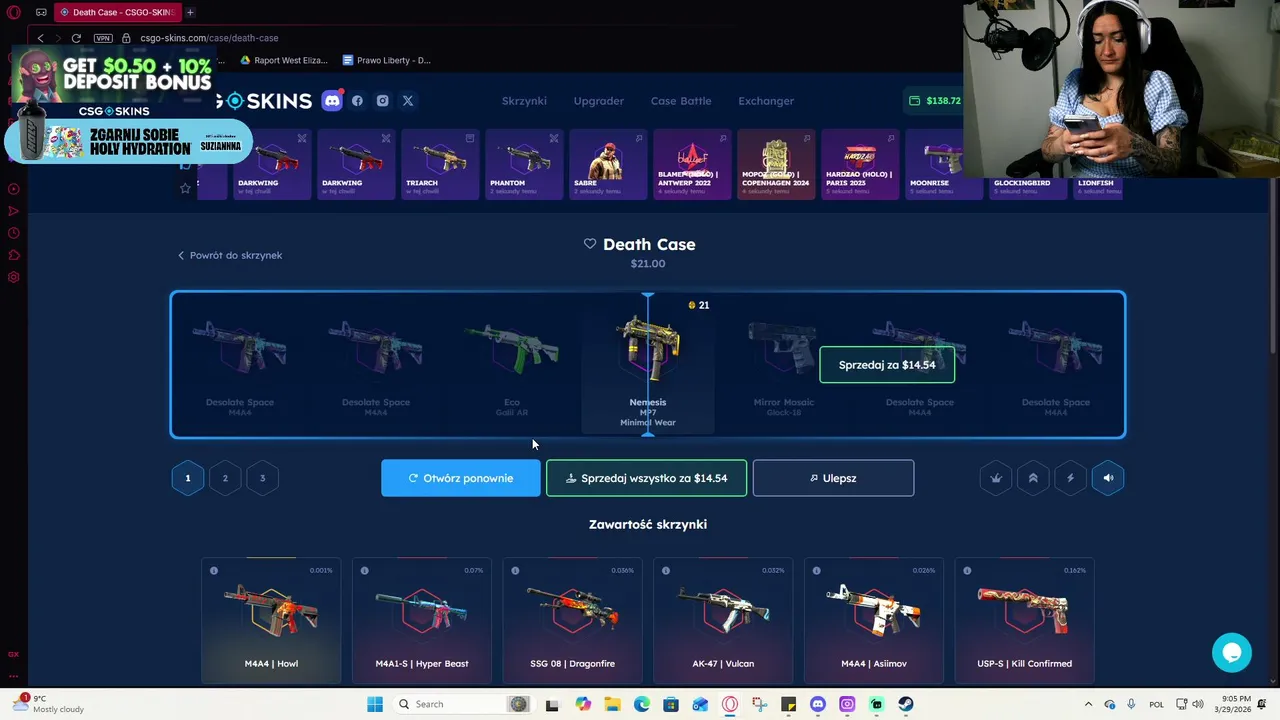This screenshot has height=720, width=1280.
Task: Go back via Powrót do skrzynek
Action: click(230, 255)
